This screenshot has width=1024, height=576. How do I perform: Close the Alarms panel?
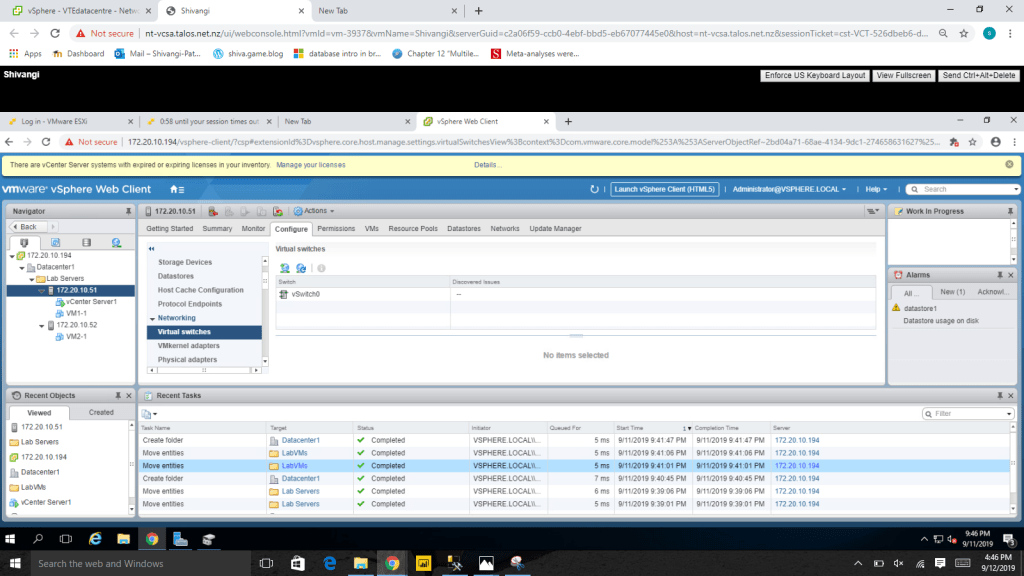1013,274
